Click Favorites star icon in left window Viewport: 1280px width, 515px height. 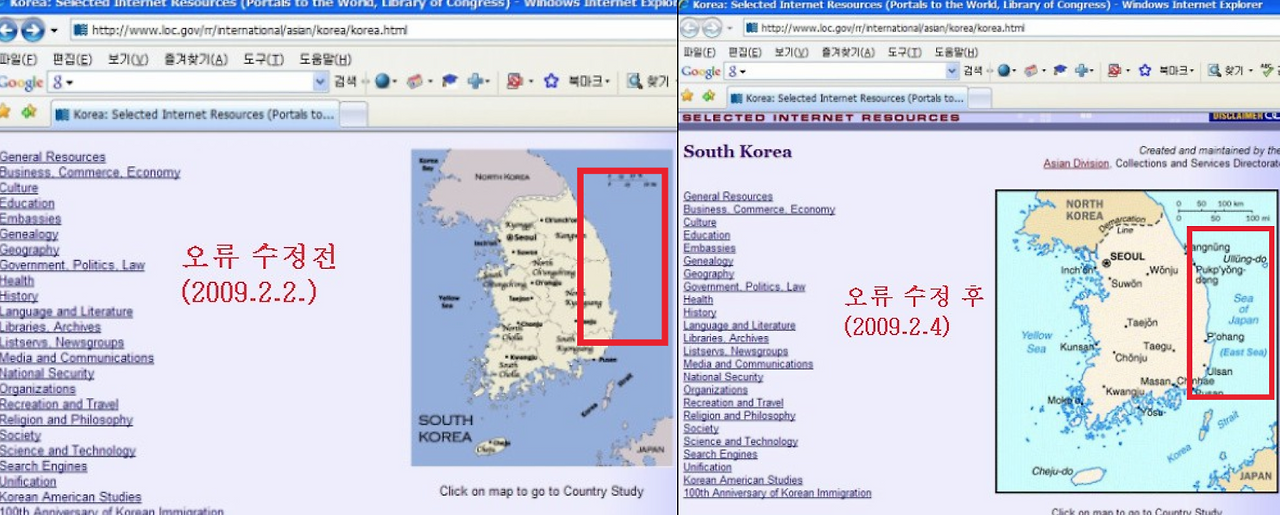(5, 112)
